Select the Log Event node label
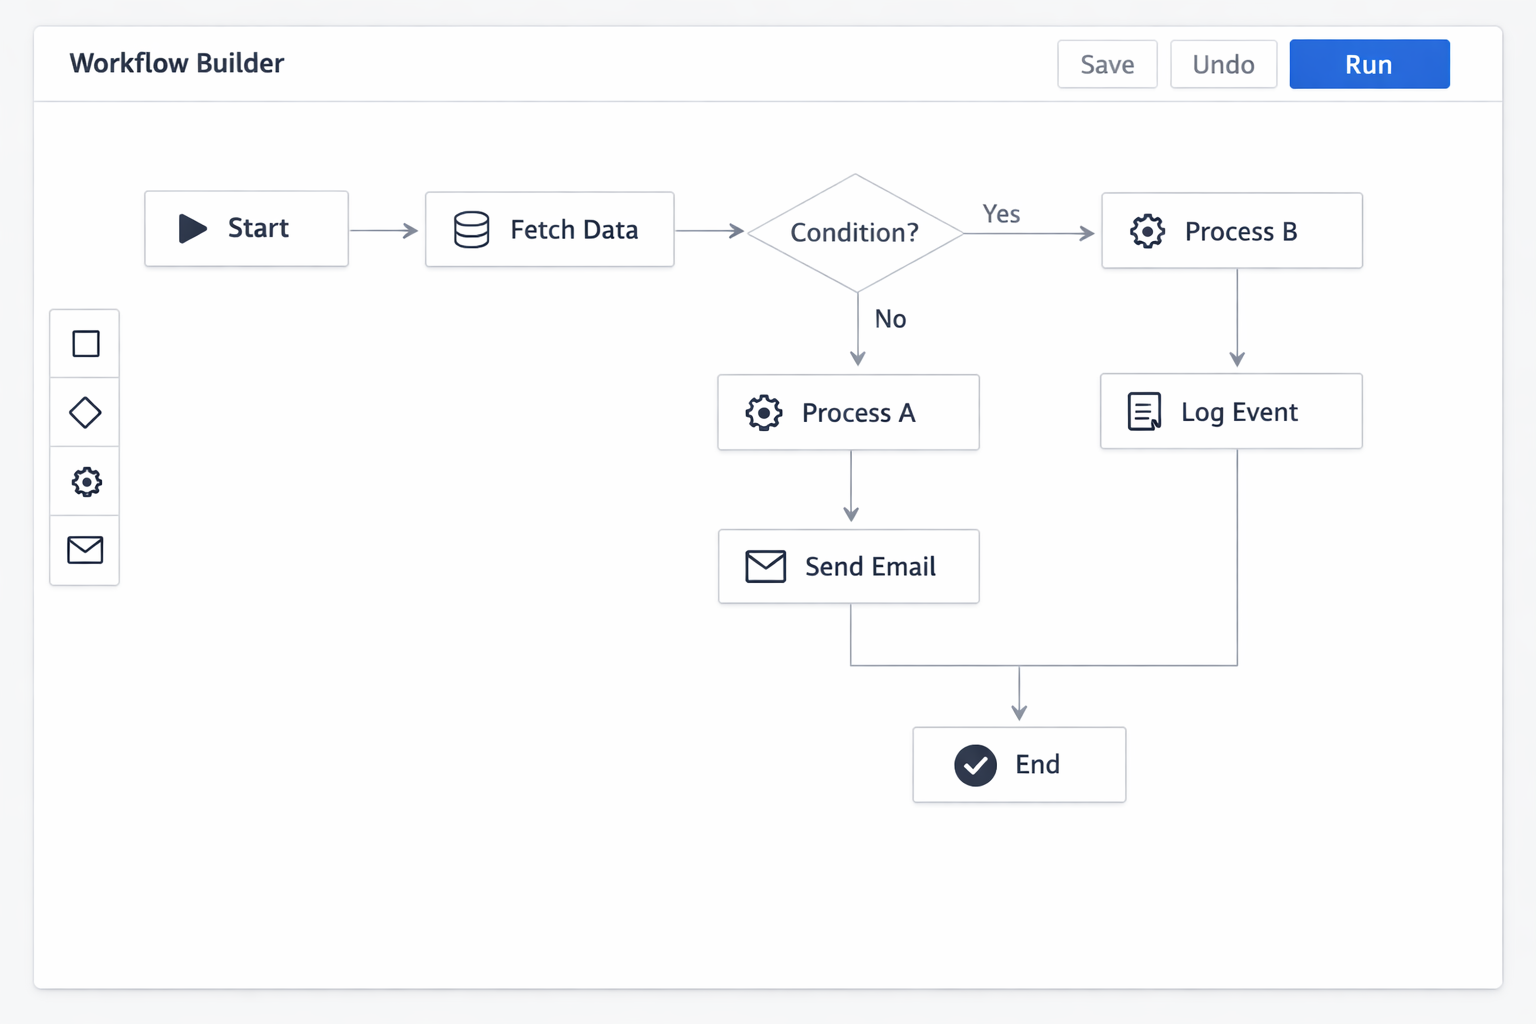Viewport: 1536px width, 1024px height. click(x=1239, y=412)
